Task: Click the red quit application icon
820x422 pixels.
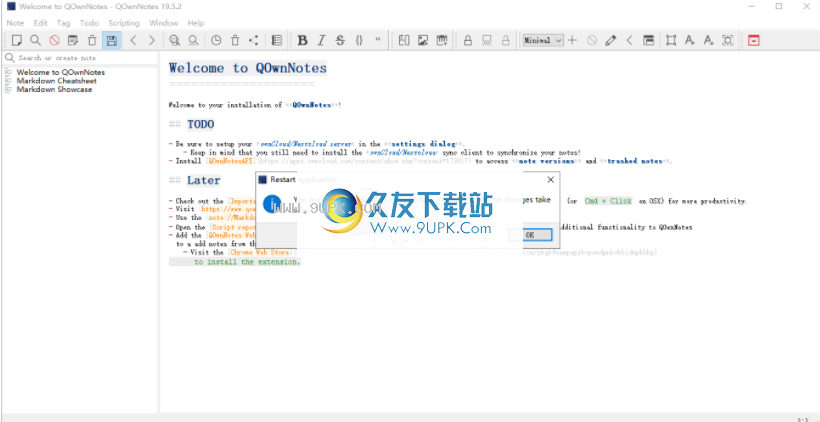Action: pos(754,40)
